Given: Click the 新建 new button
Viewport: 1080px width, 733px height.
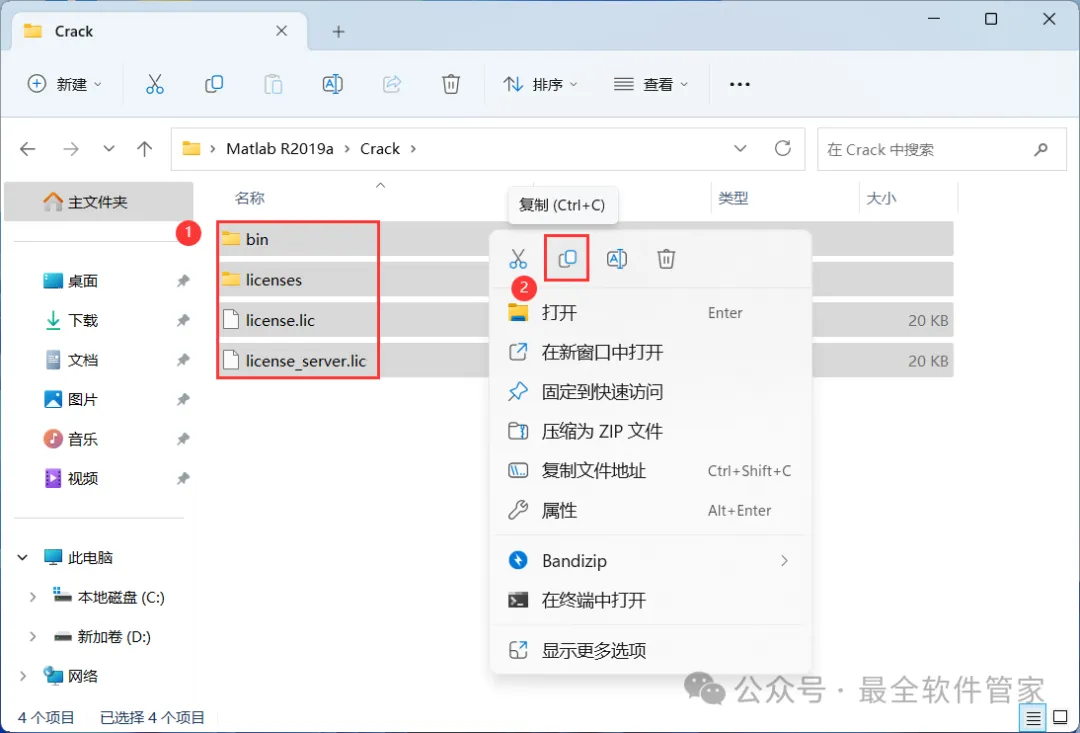Looking at the screenshot, I should click(65, 84).
